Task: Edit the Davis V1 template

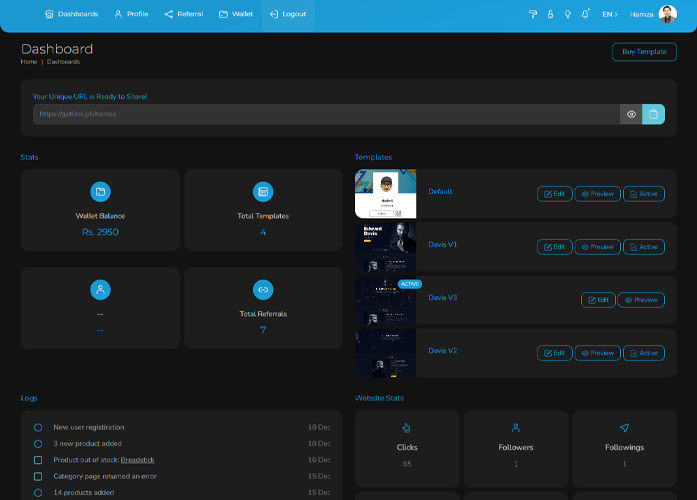Action: [554, 247]
